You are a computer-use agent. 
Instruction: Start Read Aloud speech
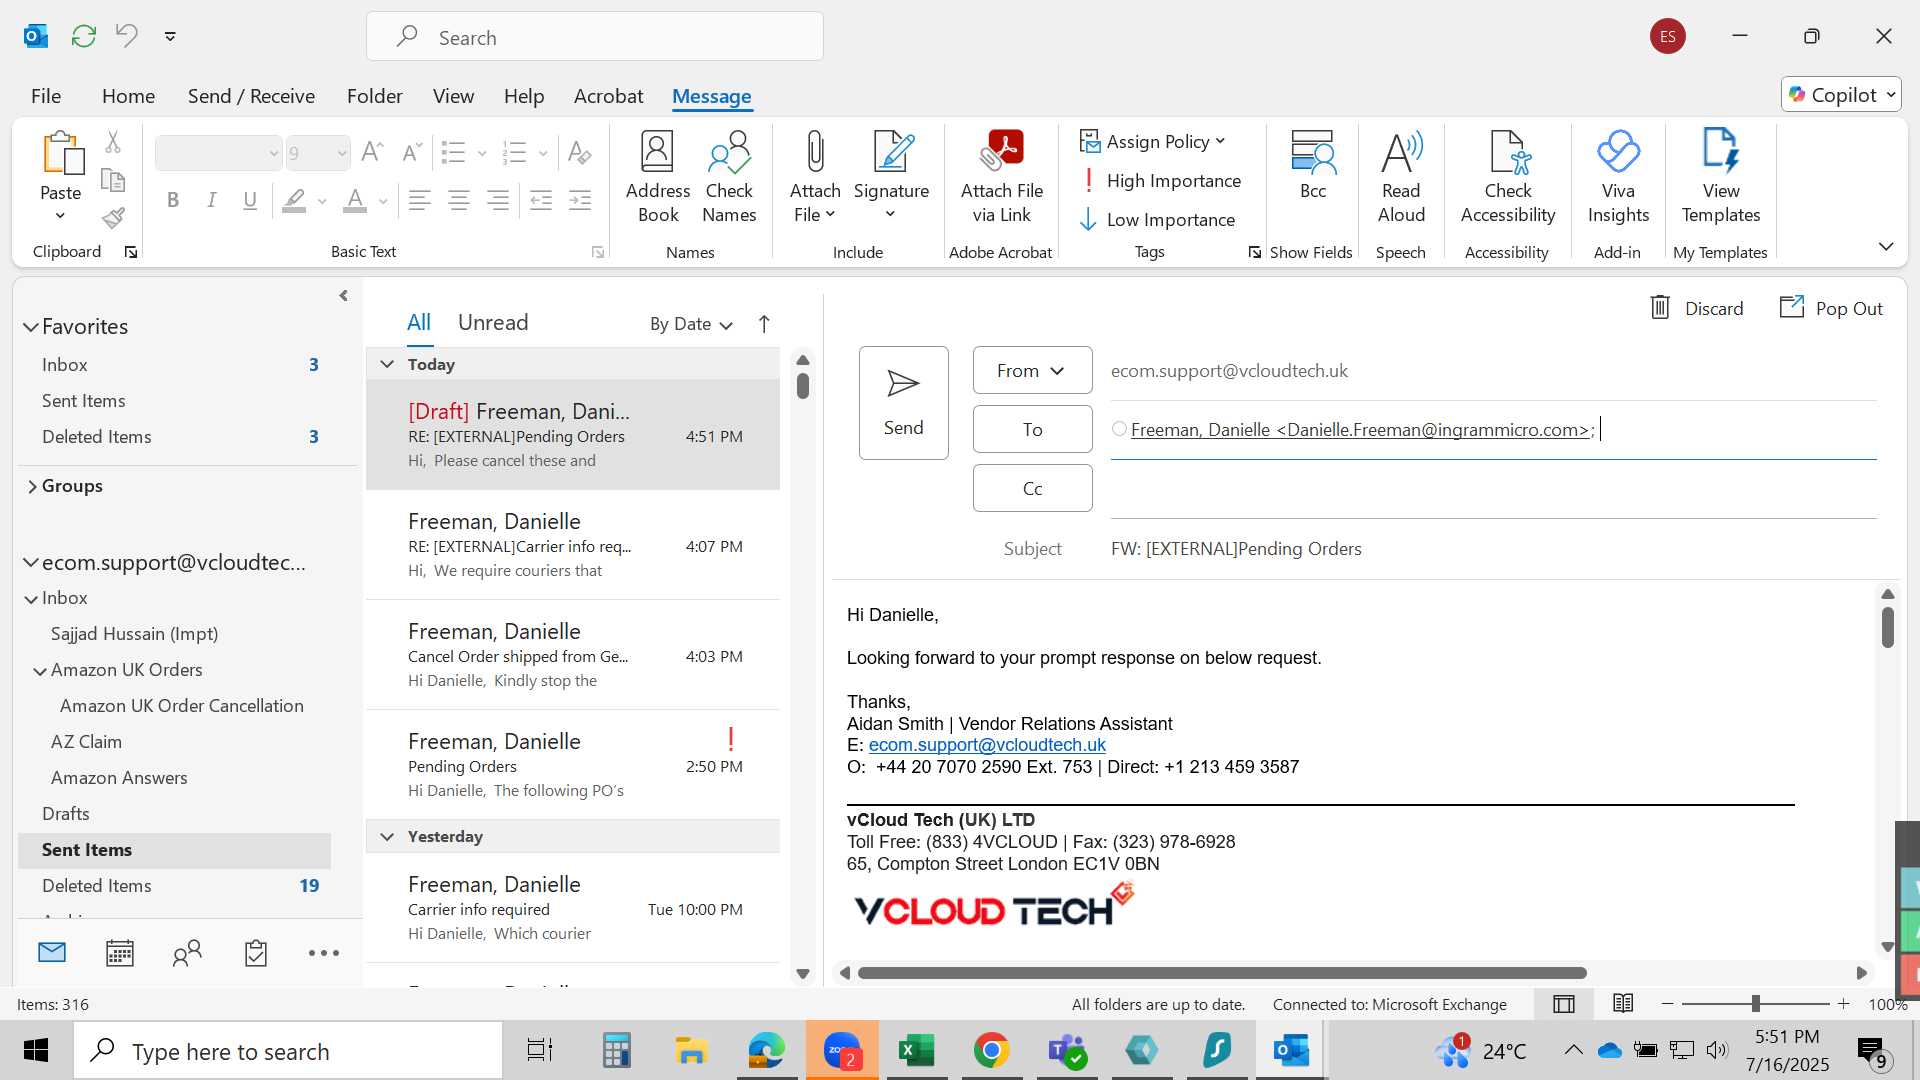click(1401, 177)
